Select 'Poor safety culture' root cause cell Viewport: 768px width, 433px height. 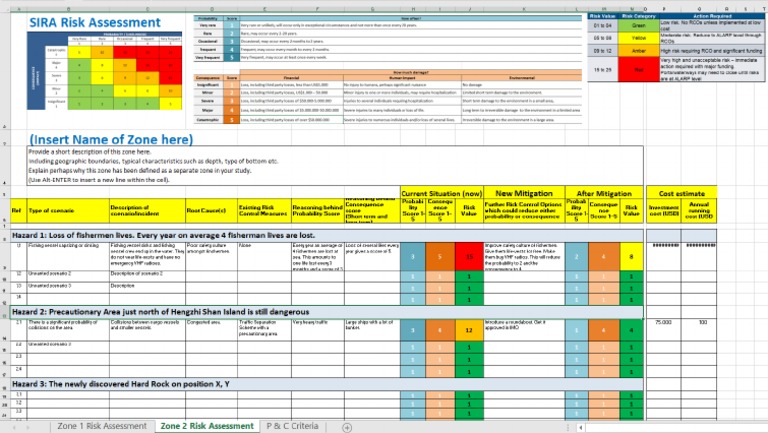pyautogui.click(x=212, y=256)
